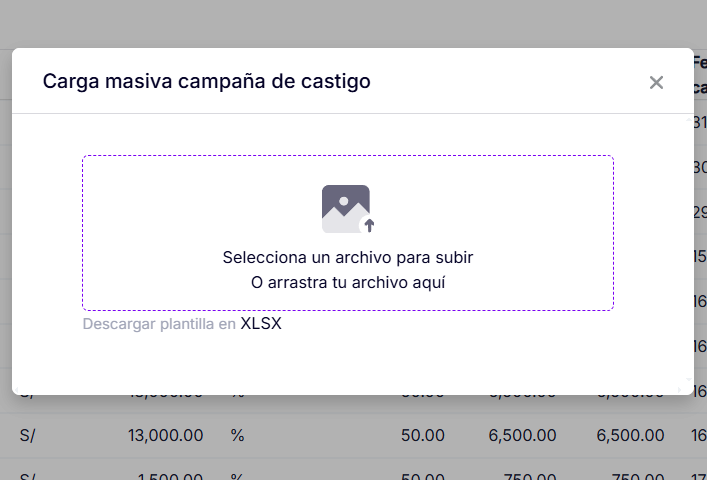707x480 pixels.
Task: Click the small upload arrow badge
Action: pyautogui.click(x=369, y=225)
